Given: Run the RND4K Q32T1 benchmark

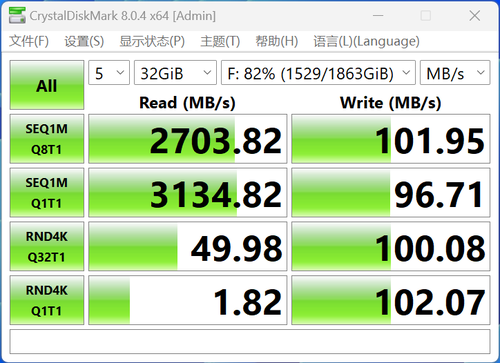Looking at the screenshot, I should tap(47, 247).
